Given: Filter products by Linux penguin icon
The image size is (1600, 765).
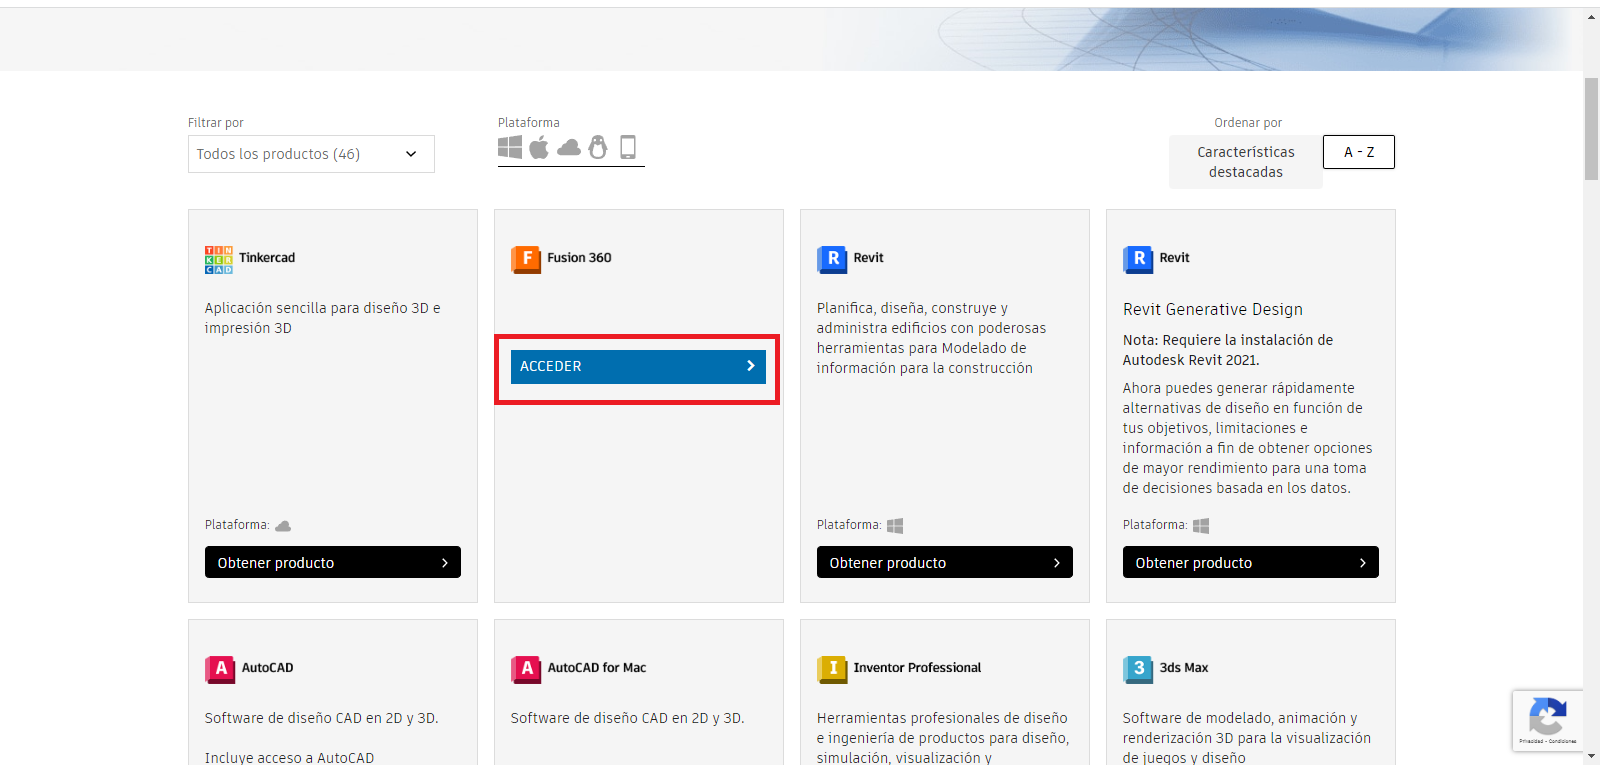Looking at the screenshot, I should click(598, 147).
